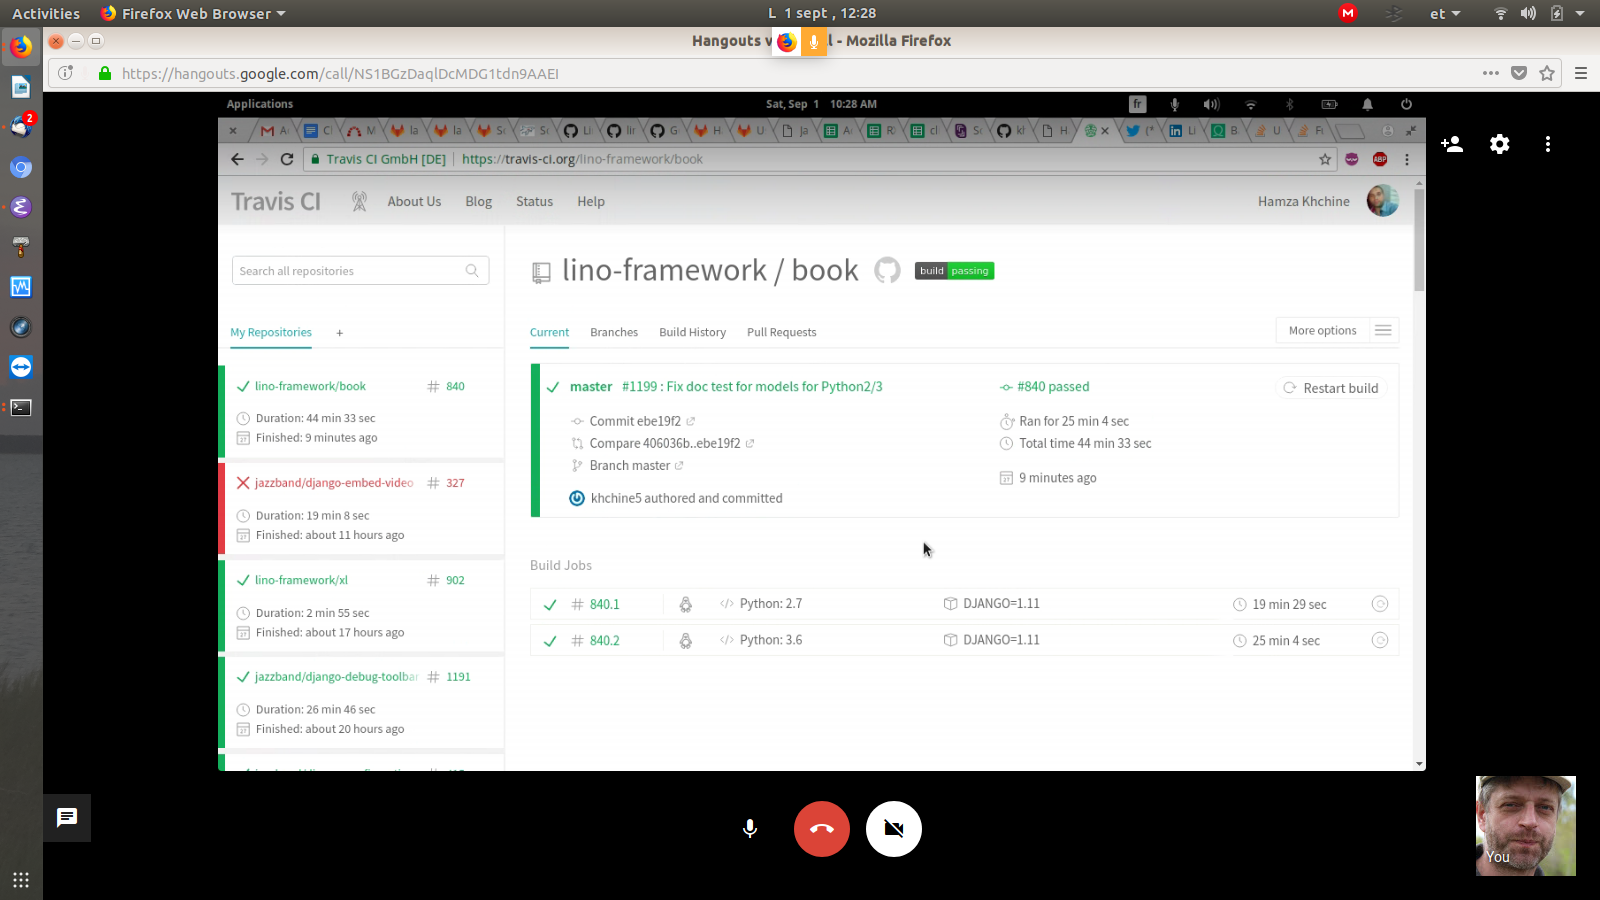Click the build passing badge
1600x900 pixels.
coord(954,271)
